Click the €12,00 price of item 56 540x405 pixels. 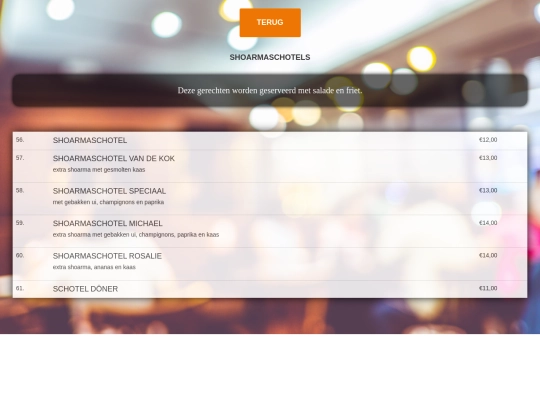(488, 140)
